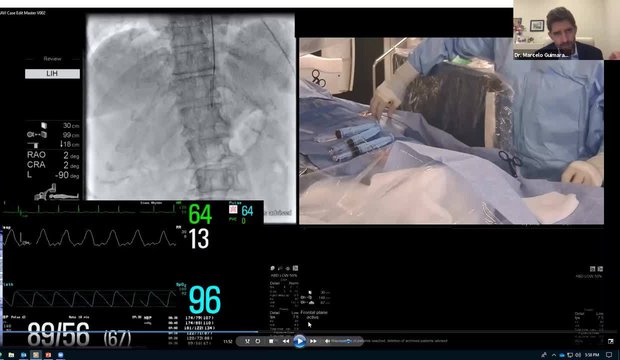
Task: Click the Review heading in side panel
Action: pos(52,59)
